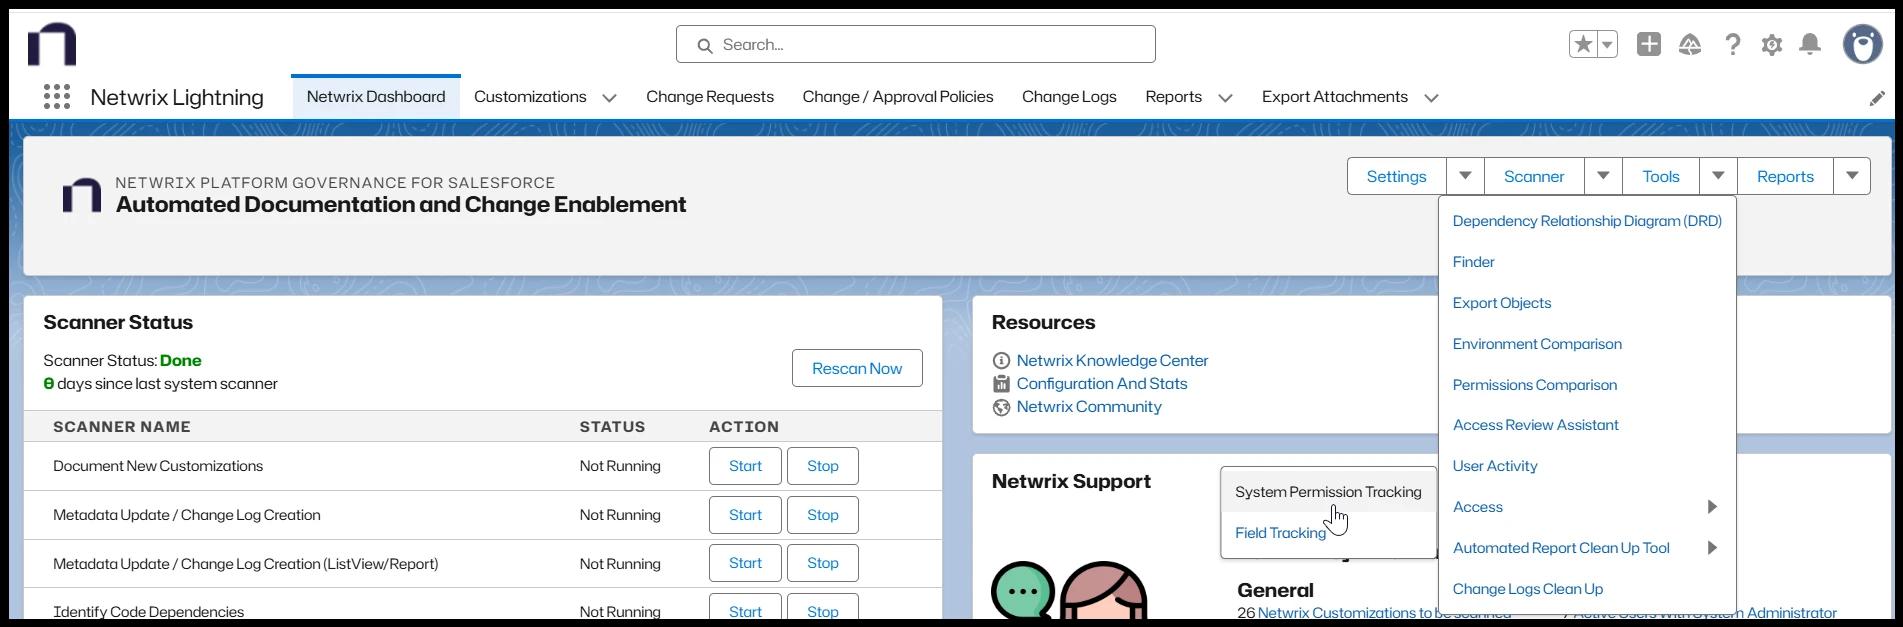Viewport: 1903px width, 627px height.
Task: Open Configuration And Stats link
Action: (1102, 383)
